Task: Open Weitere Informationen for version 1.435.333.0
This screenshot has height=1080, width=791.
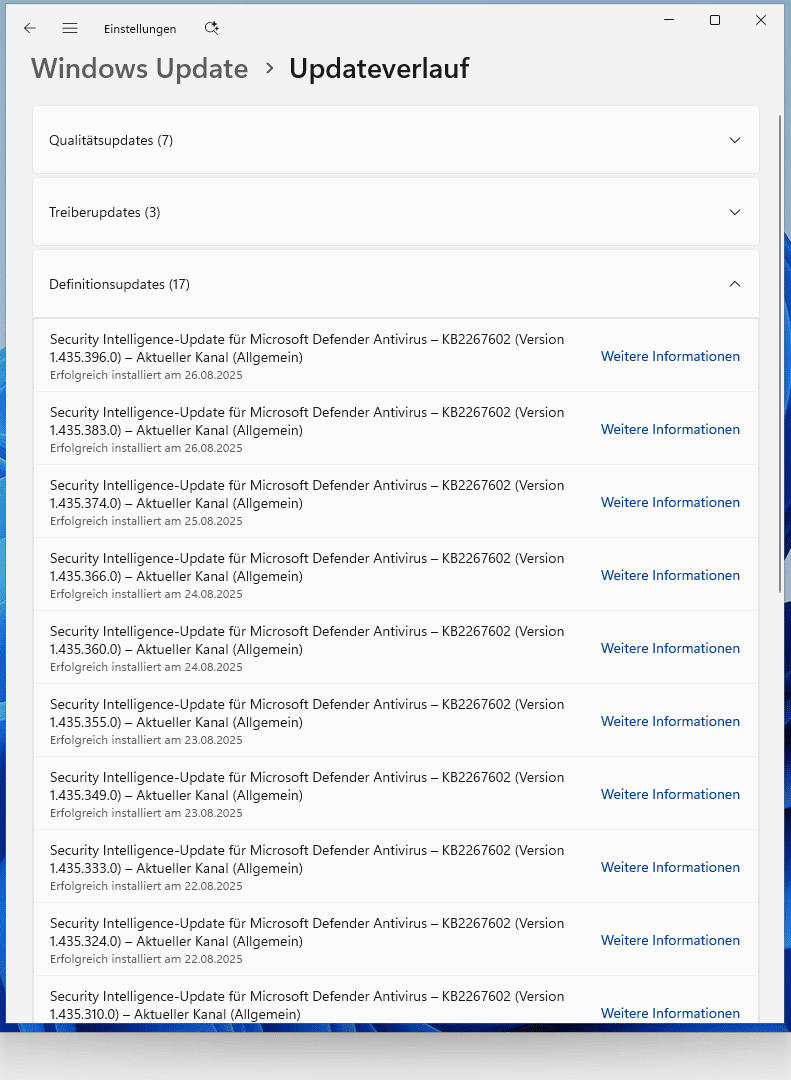Action: click(670, 867)
